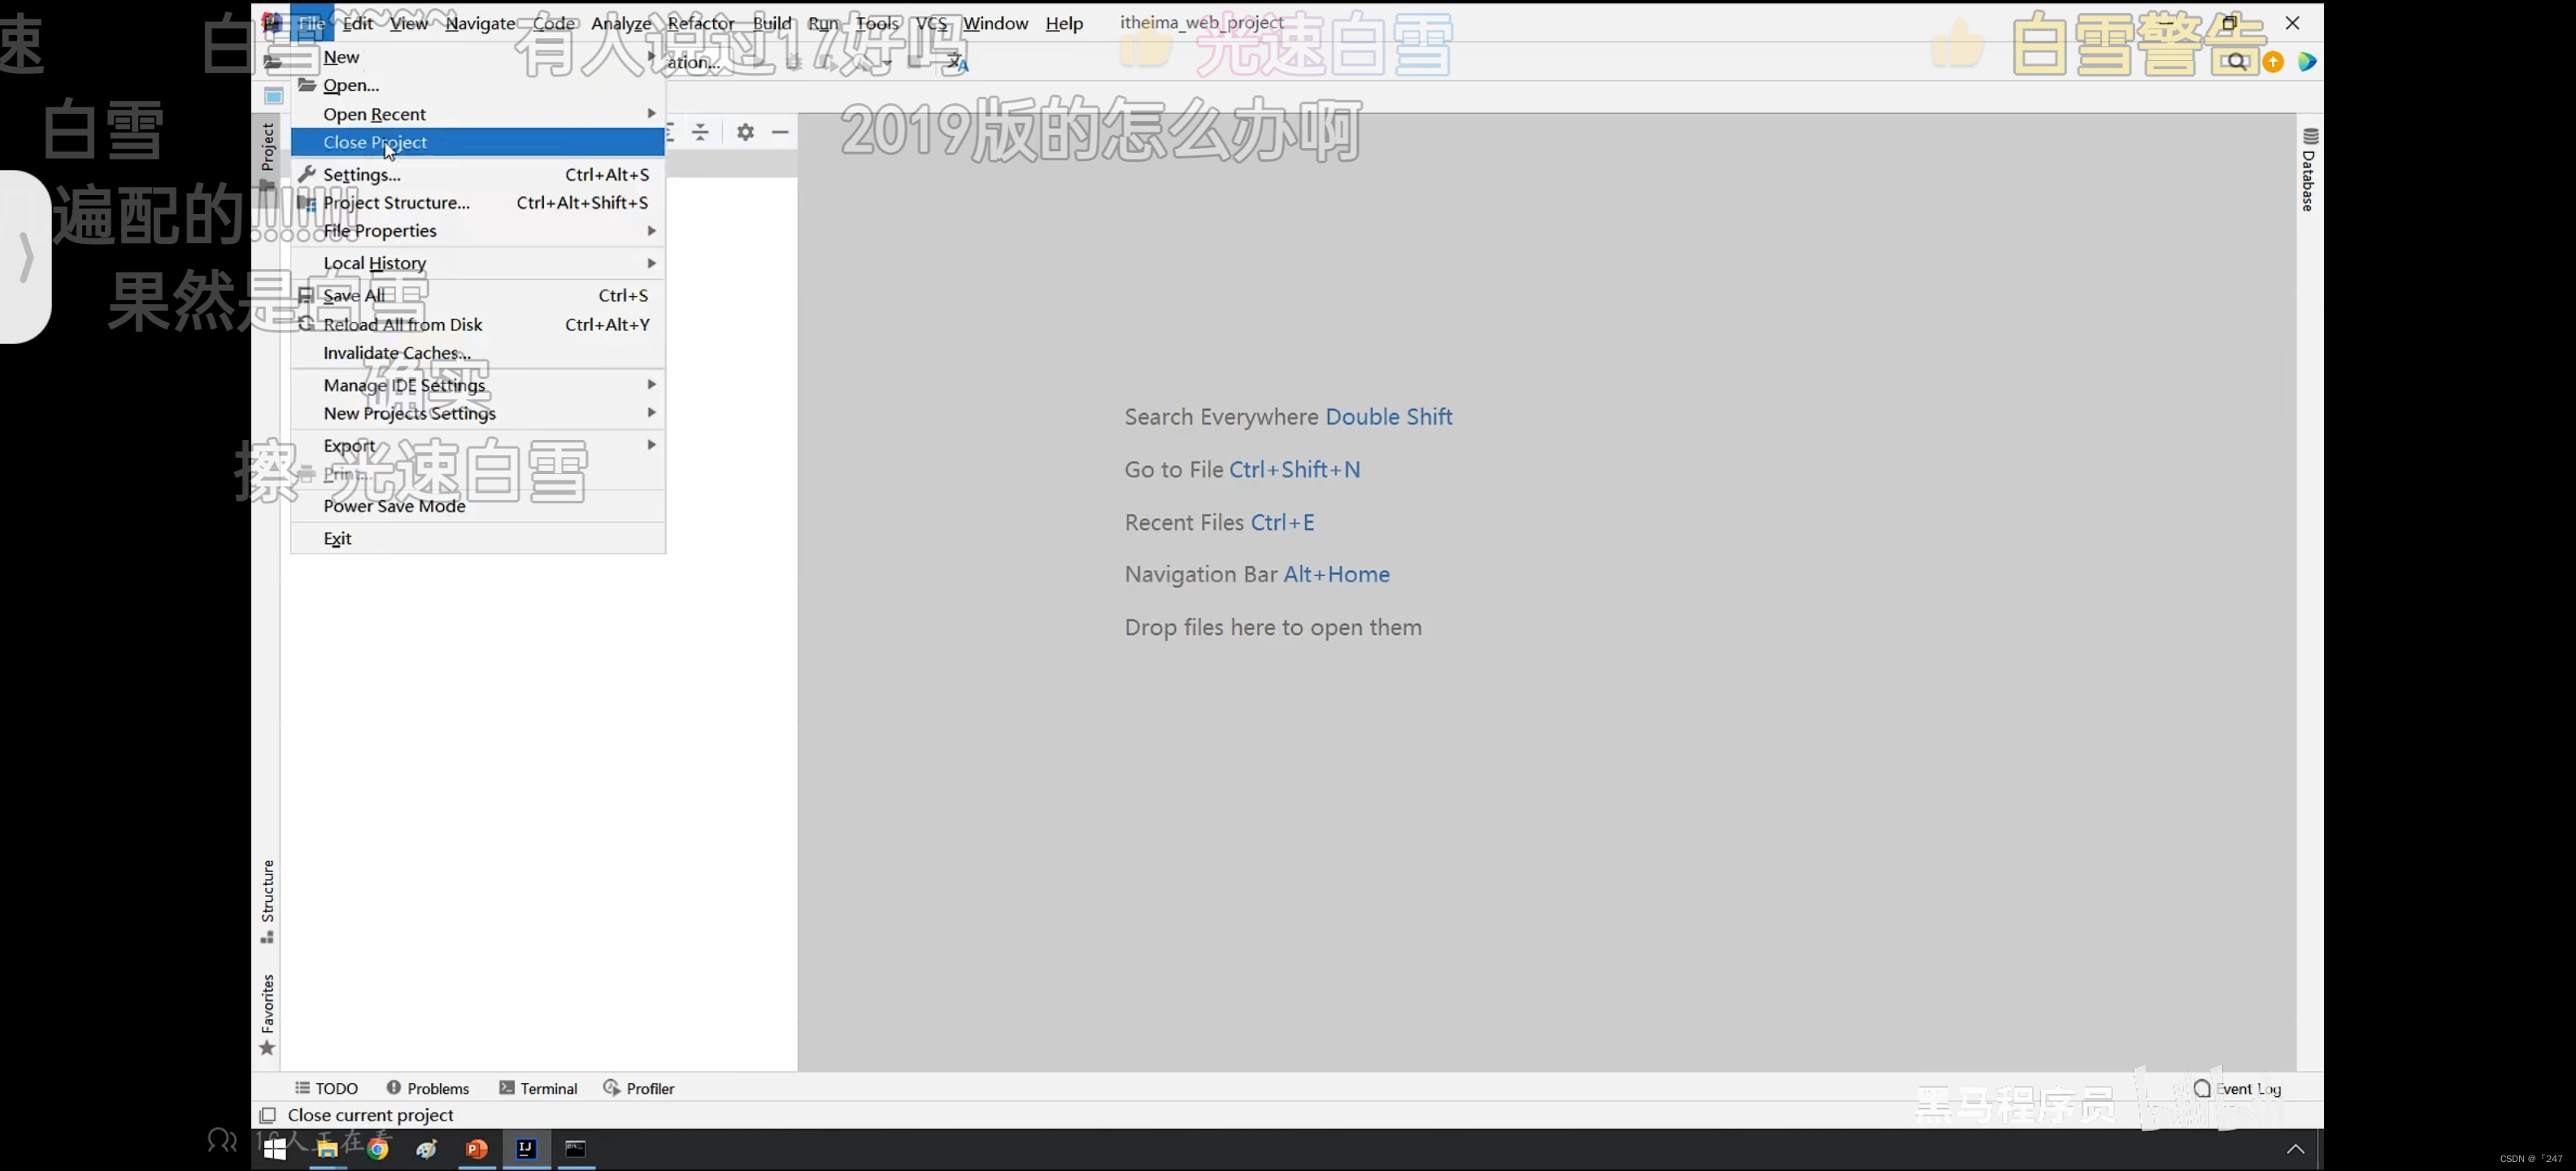
Task: Click the 'Close current project' status bar text
Action: pos(370,1115)
